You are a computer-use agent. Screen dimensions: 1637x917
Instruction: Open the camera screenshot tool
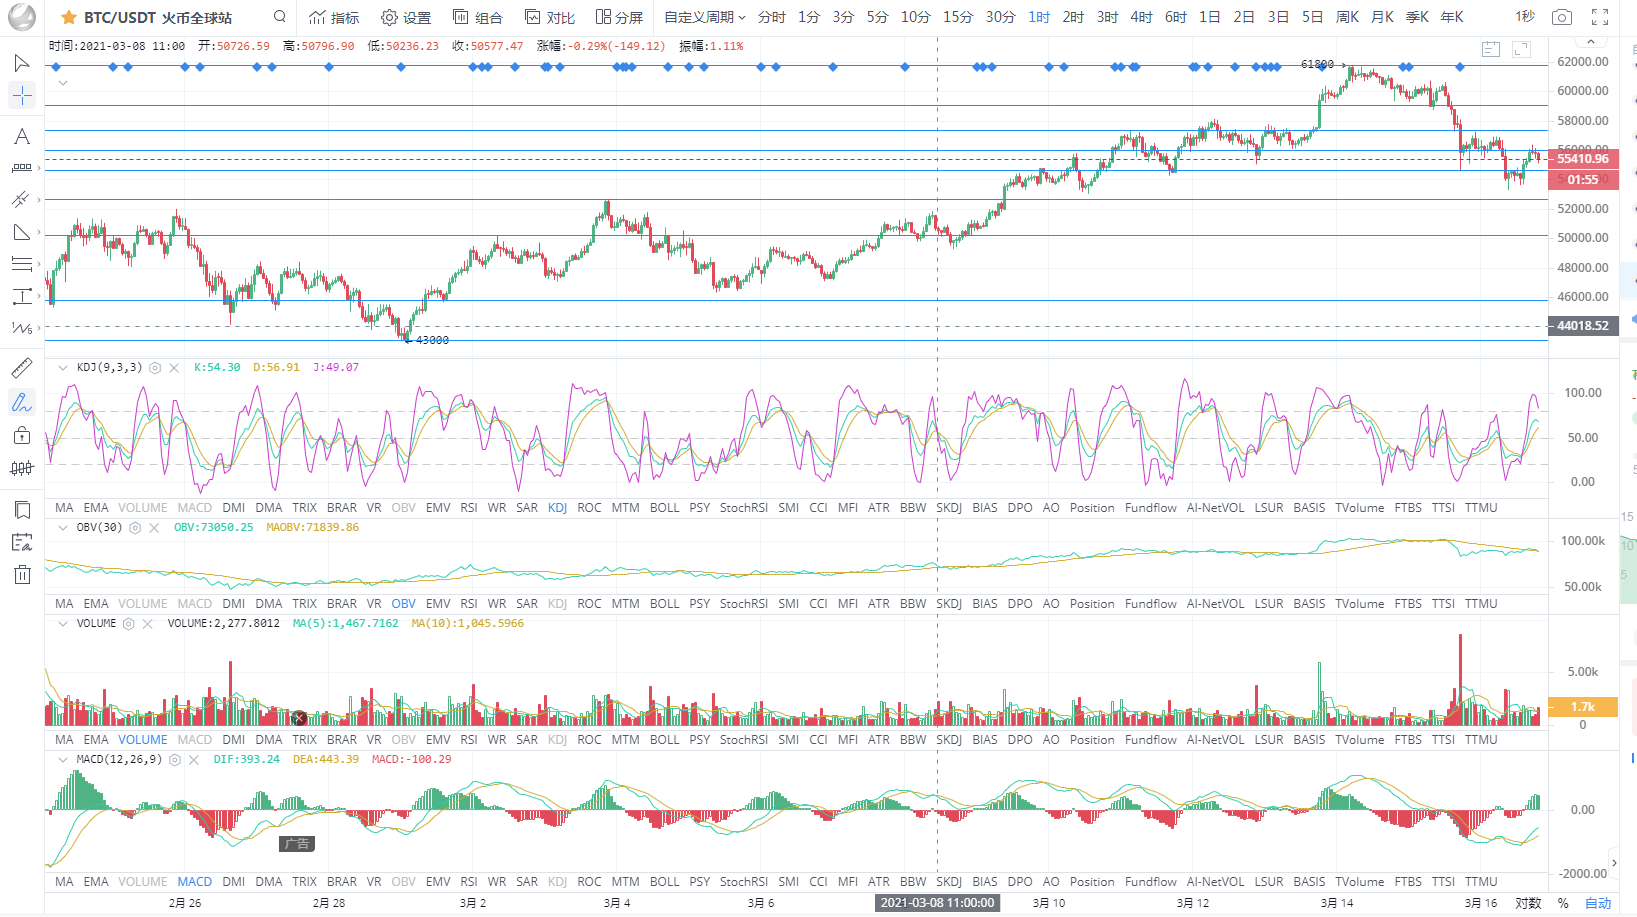[1561, 16]
